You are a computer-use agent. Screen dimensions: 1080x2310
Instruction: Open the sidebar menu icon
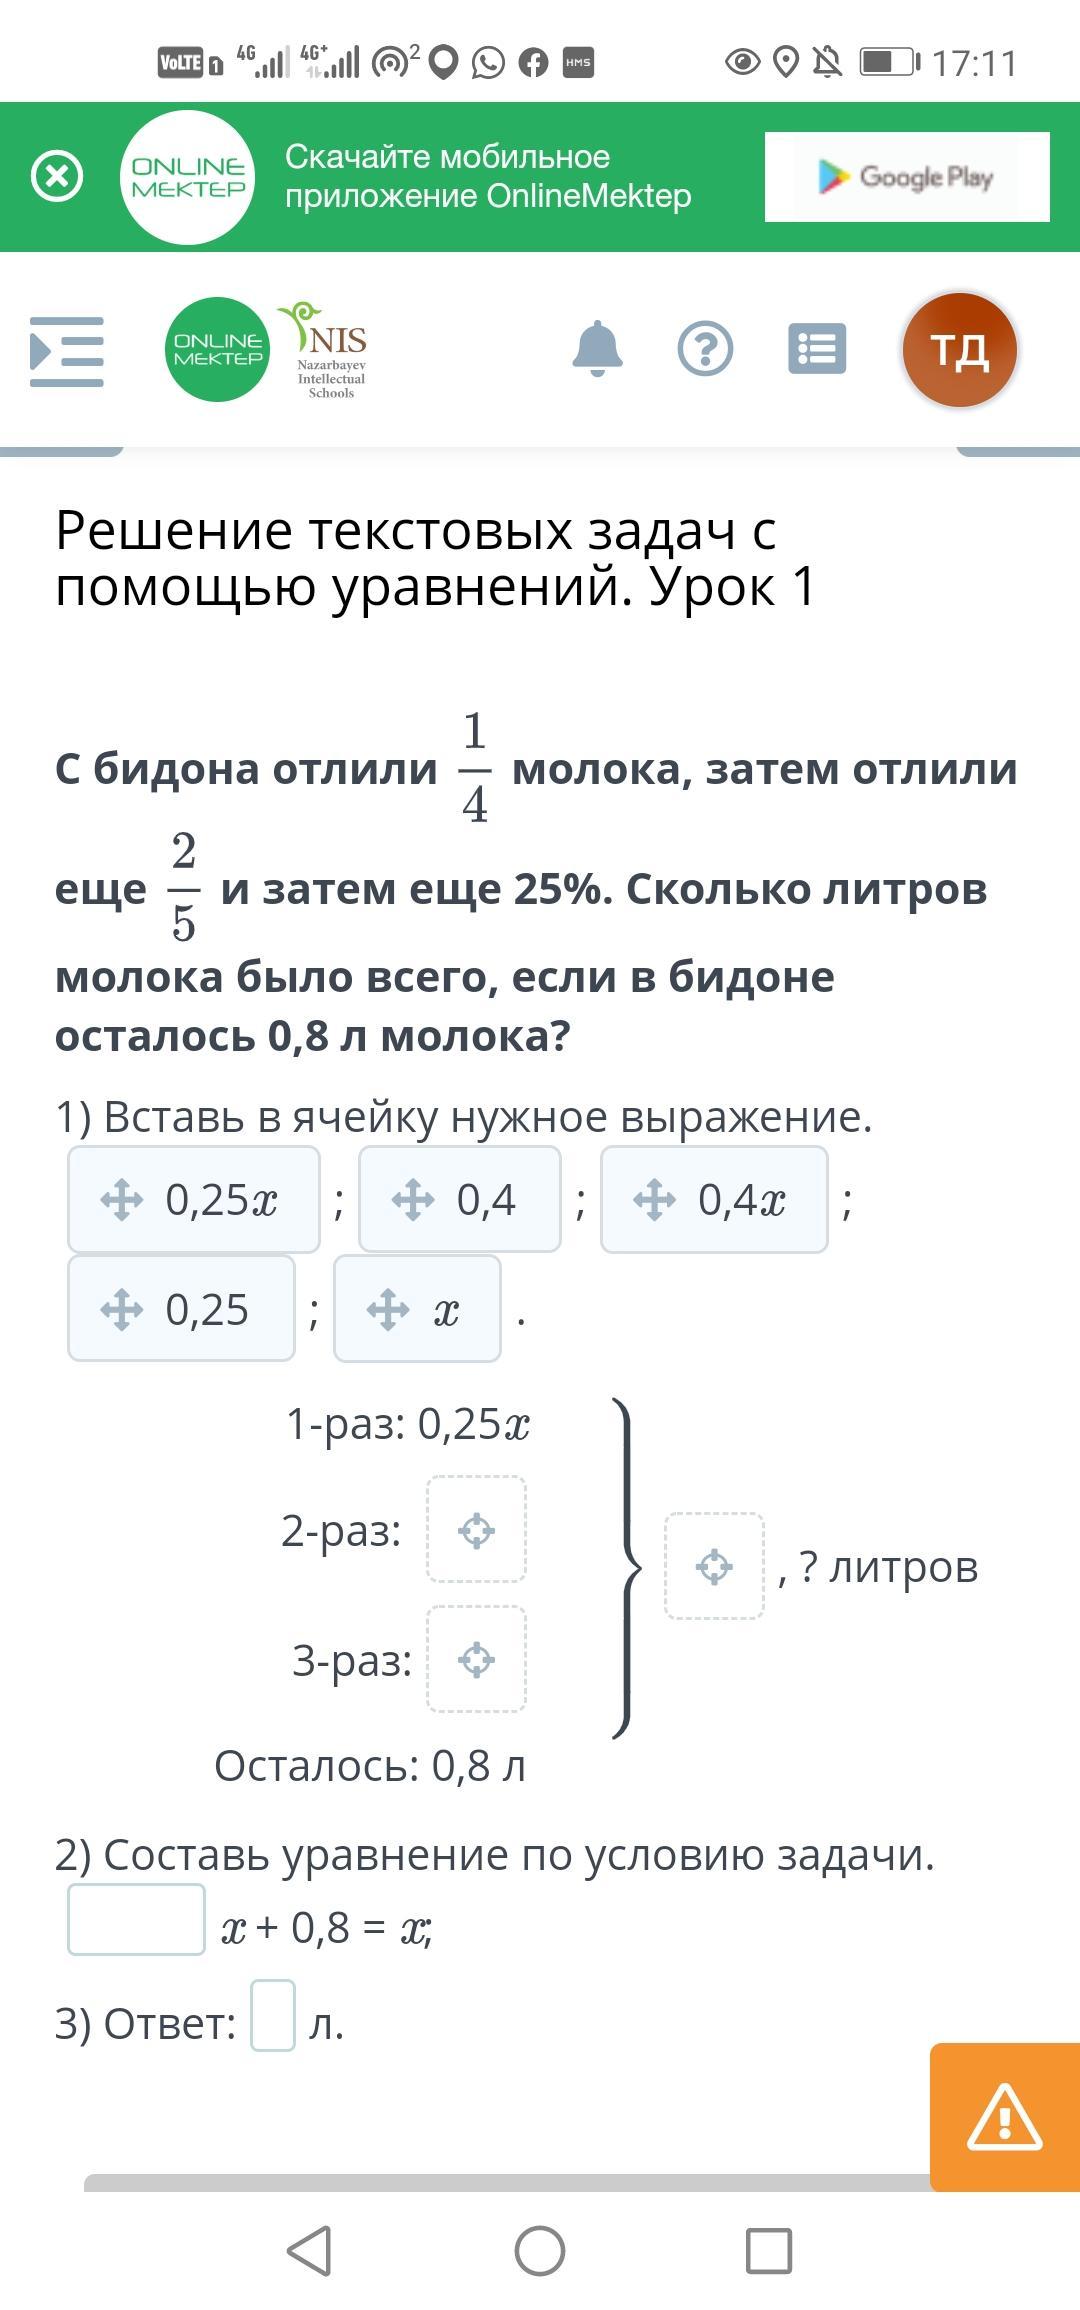tap(67, 351)
